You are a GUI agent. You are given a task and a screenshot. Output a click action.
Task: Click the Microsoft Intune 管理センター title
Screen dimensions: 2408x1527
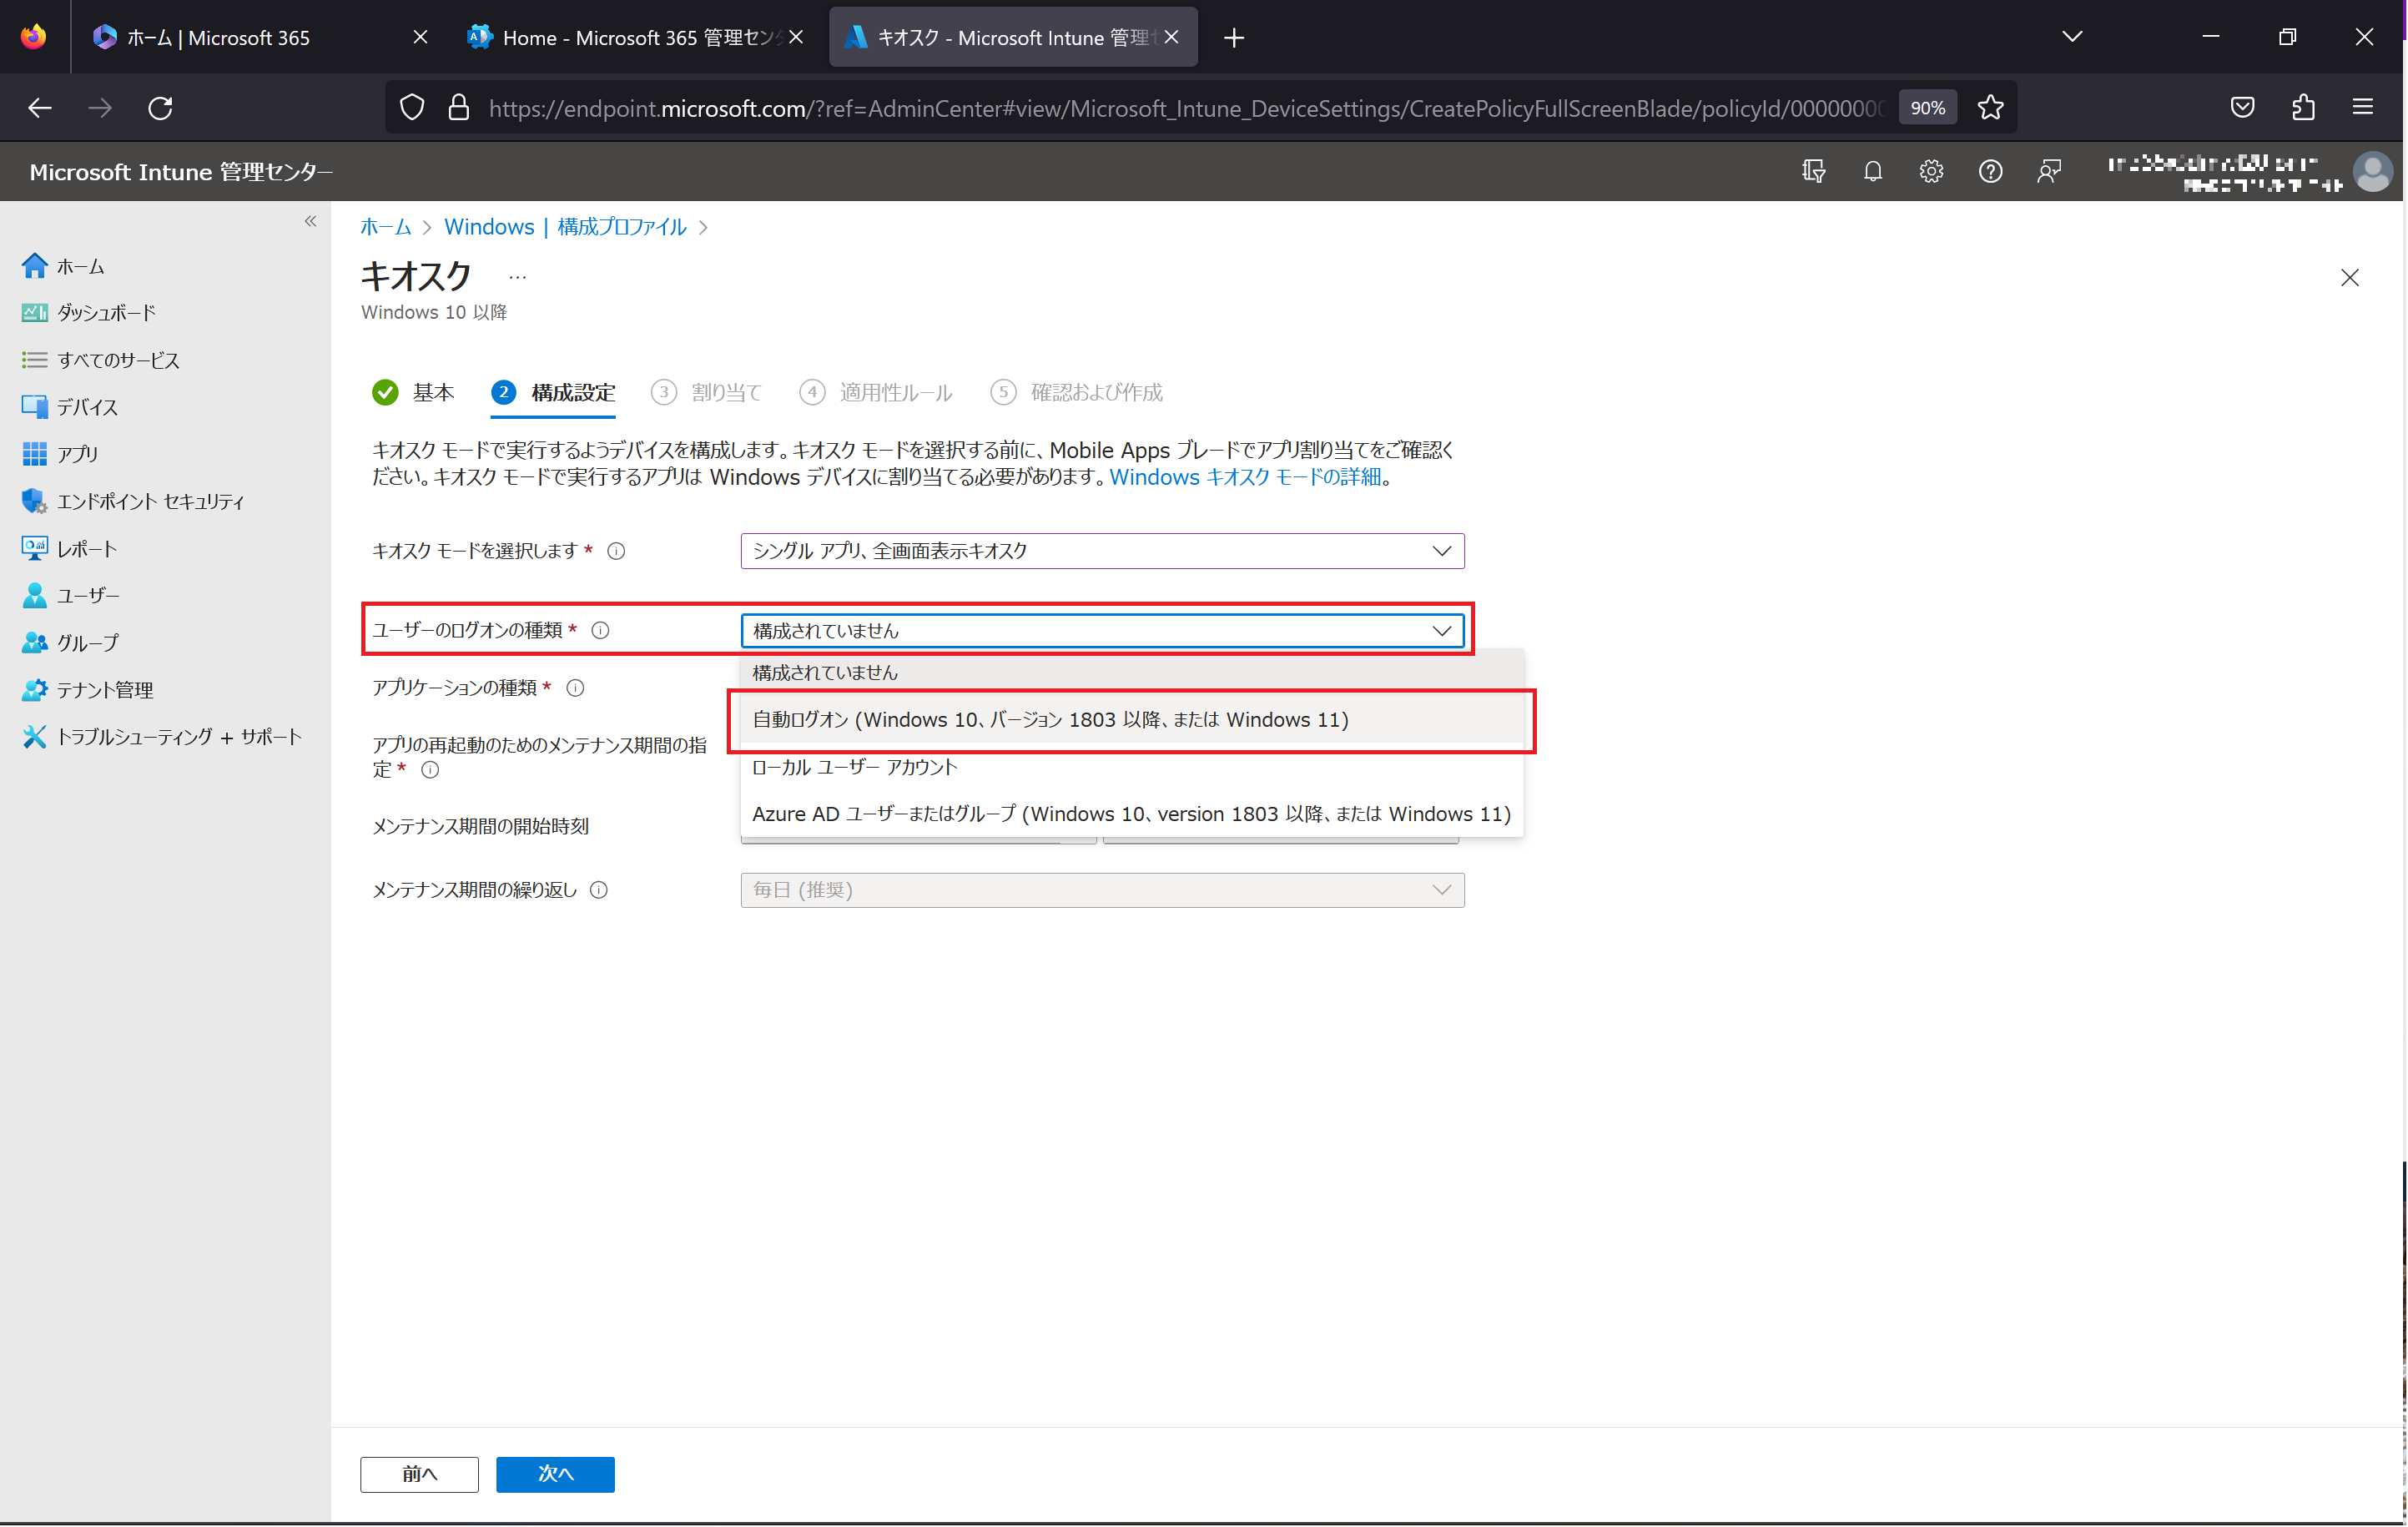click(181, 172)
